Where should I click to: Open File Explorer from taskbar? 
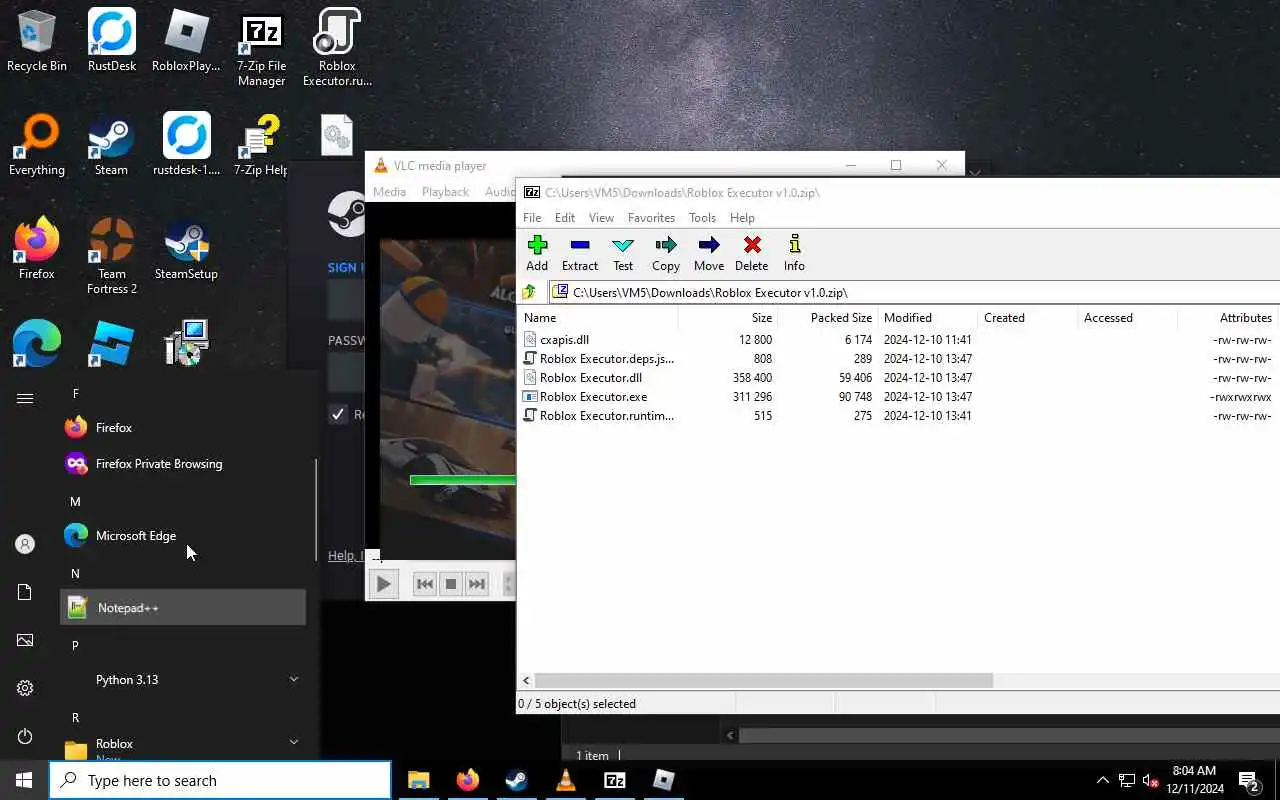pyautogui.click(x=418, y=780)
